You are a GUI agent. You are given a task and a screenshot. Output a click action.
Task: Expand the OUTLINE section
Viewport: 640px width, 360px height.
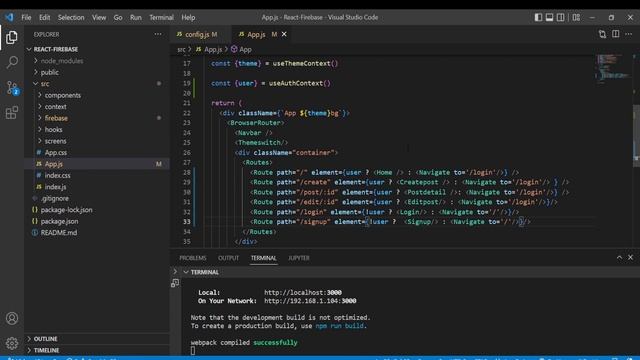click(x=97, y=339)
